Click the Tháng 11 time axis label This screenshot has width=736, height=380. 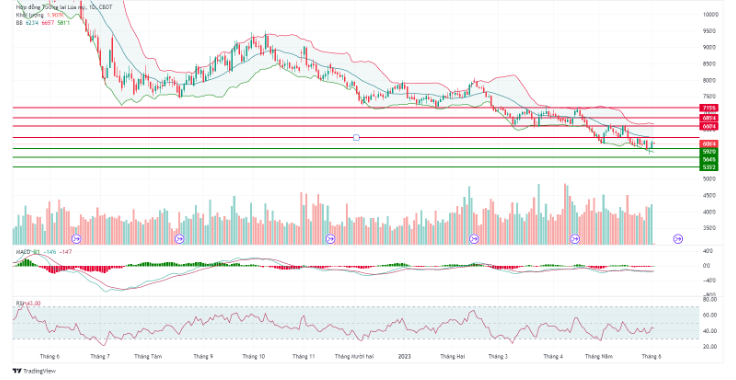(304, 357)
